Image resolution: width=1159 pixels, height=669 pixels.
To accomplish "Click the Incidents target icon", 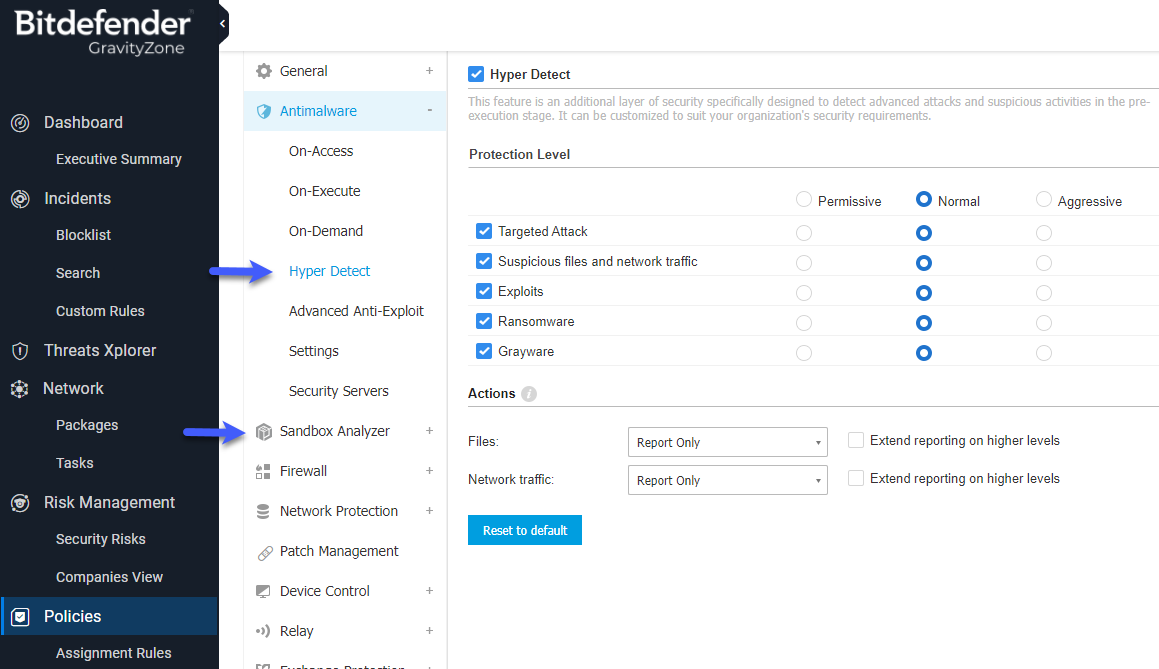I will coord(20,199).
